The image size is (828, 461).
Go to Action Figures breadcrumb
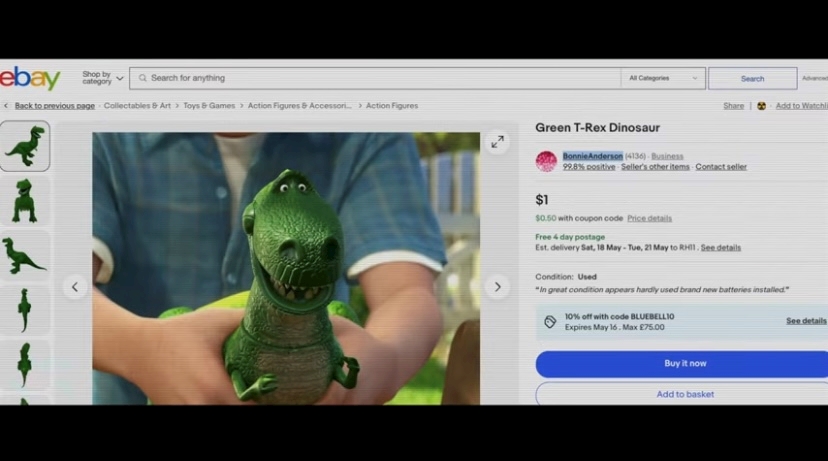click(x=392, y=105)
